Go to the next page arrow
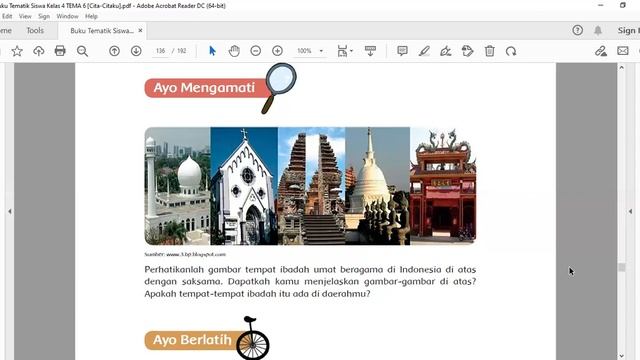The height and width of the screenshot is (360, 640). click(x=136, y=51)
